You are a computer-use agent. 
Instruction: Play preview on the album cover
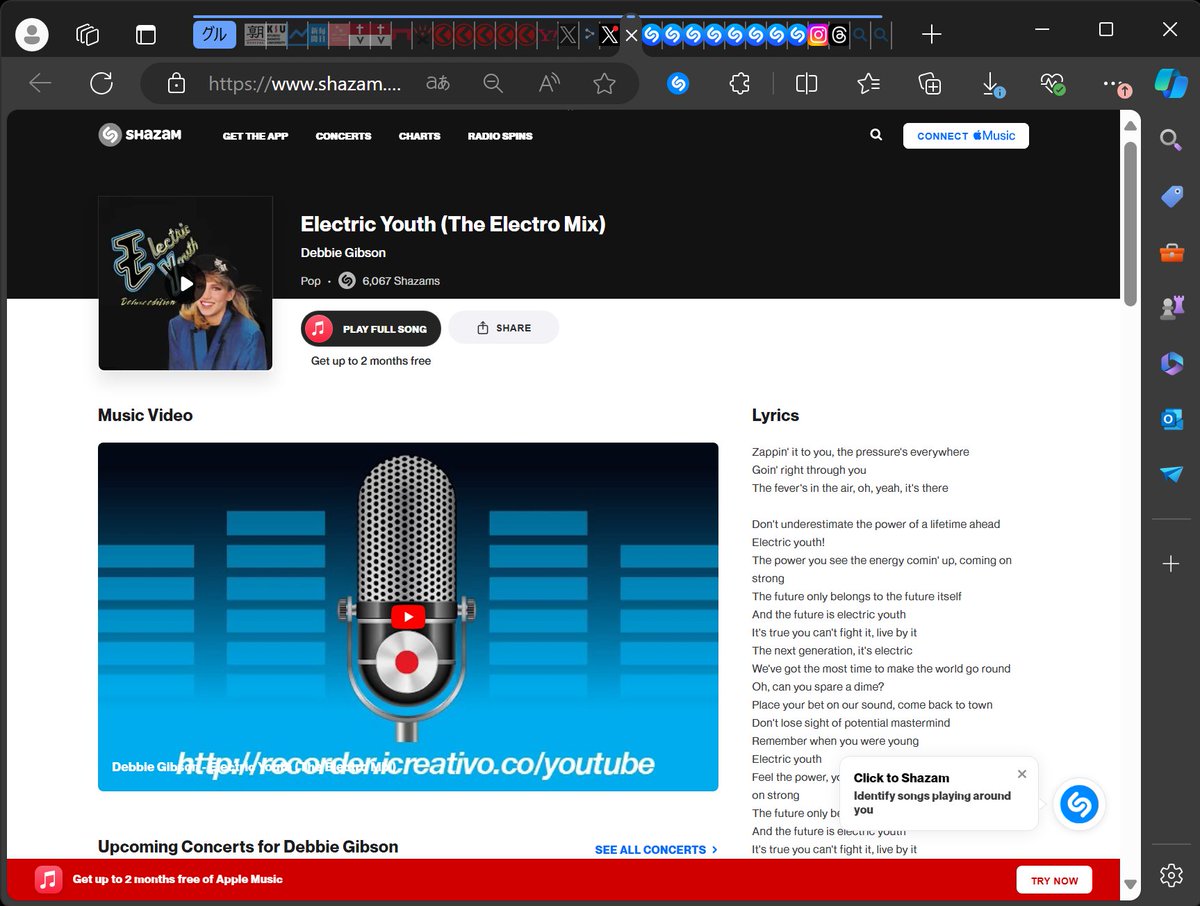[x=186, y=284]
